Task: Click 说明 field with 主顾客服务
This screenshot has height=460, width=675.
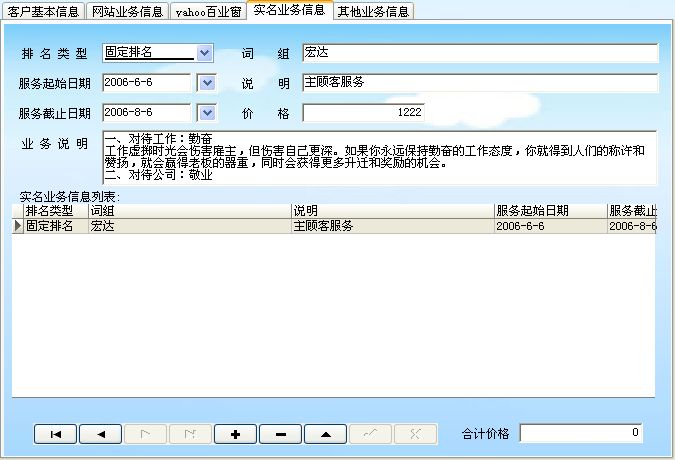Action: coord(480,83)
